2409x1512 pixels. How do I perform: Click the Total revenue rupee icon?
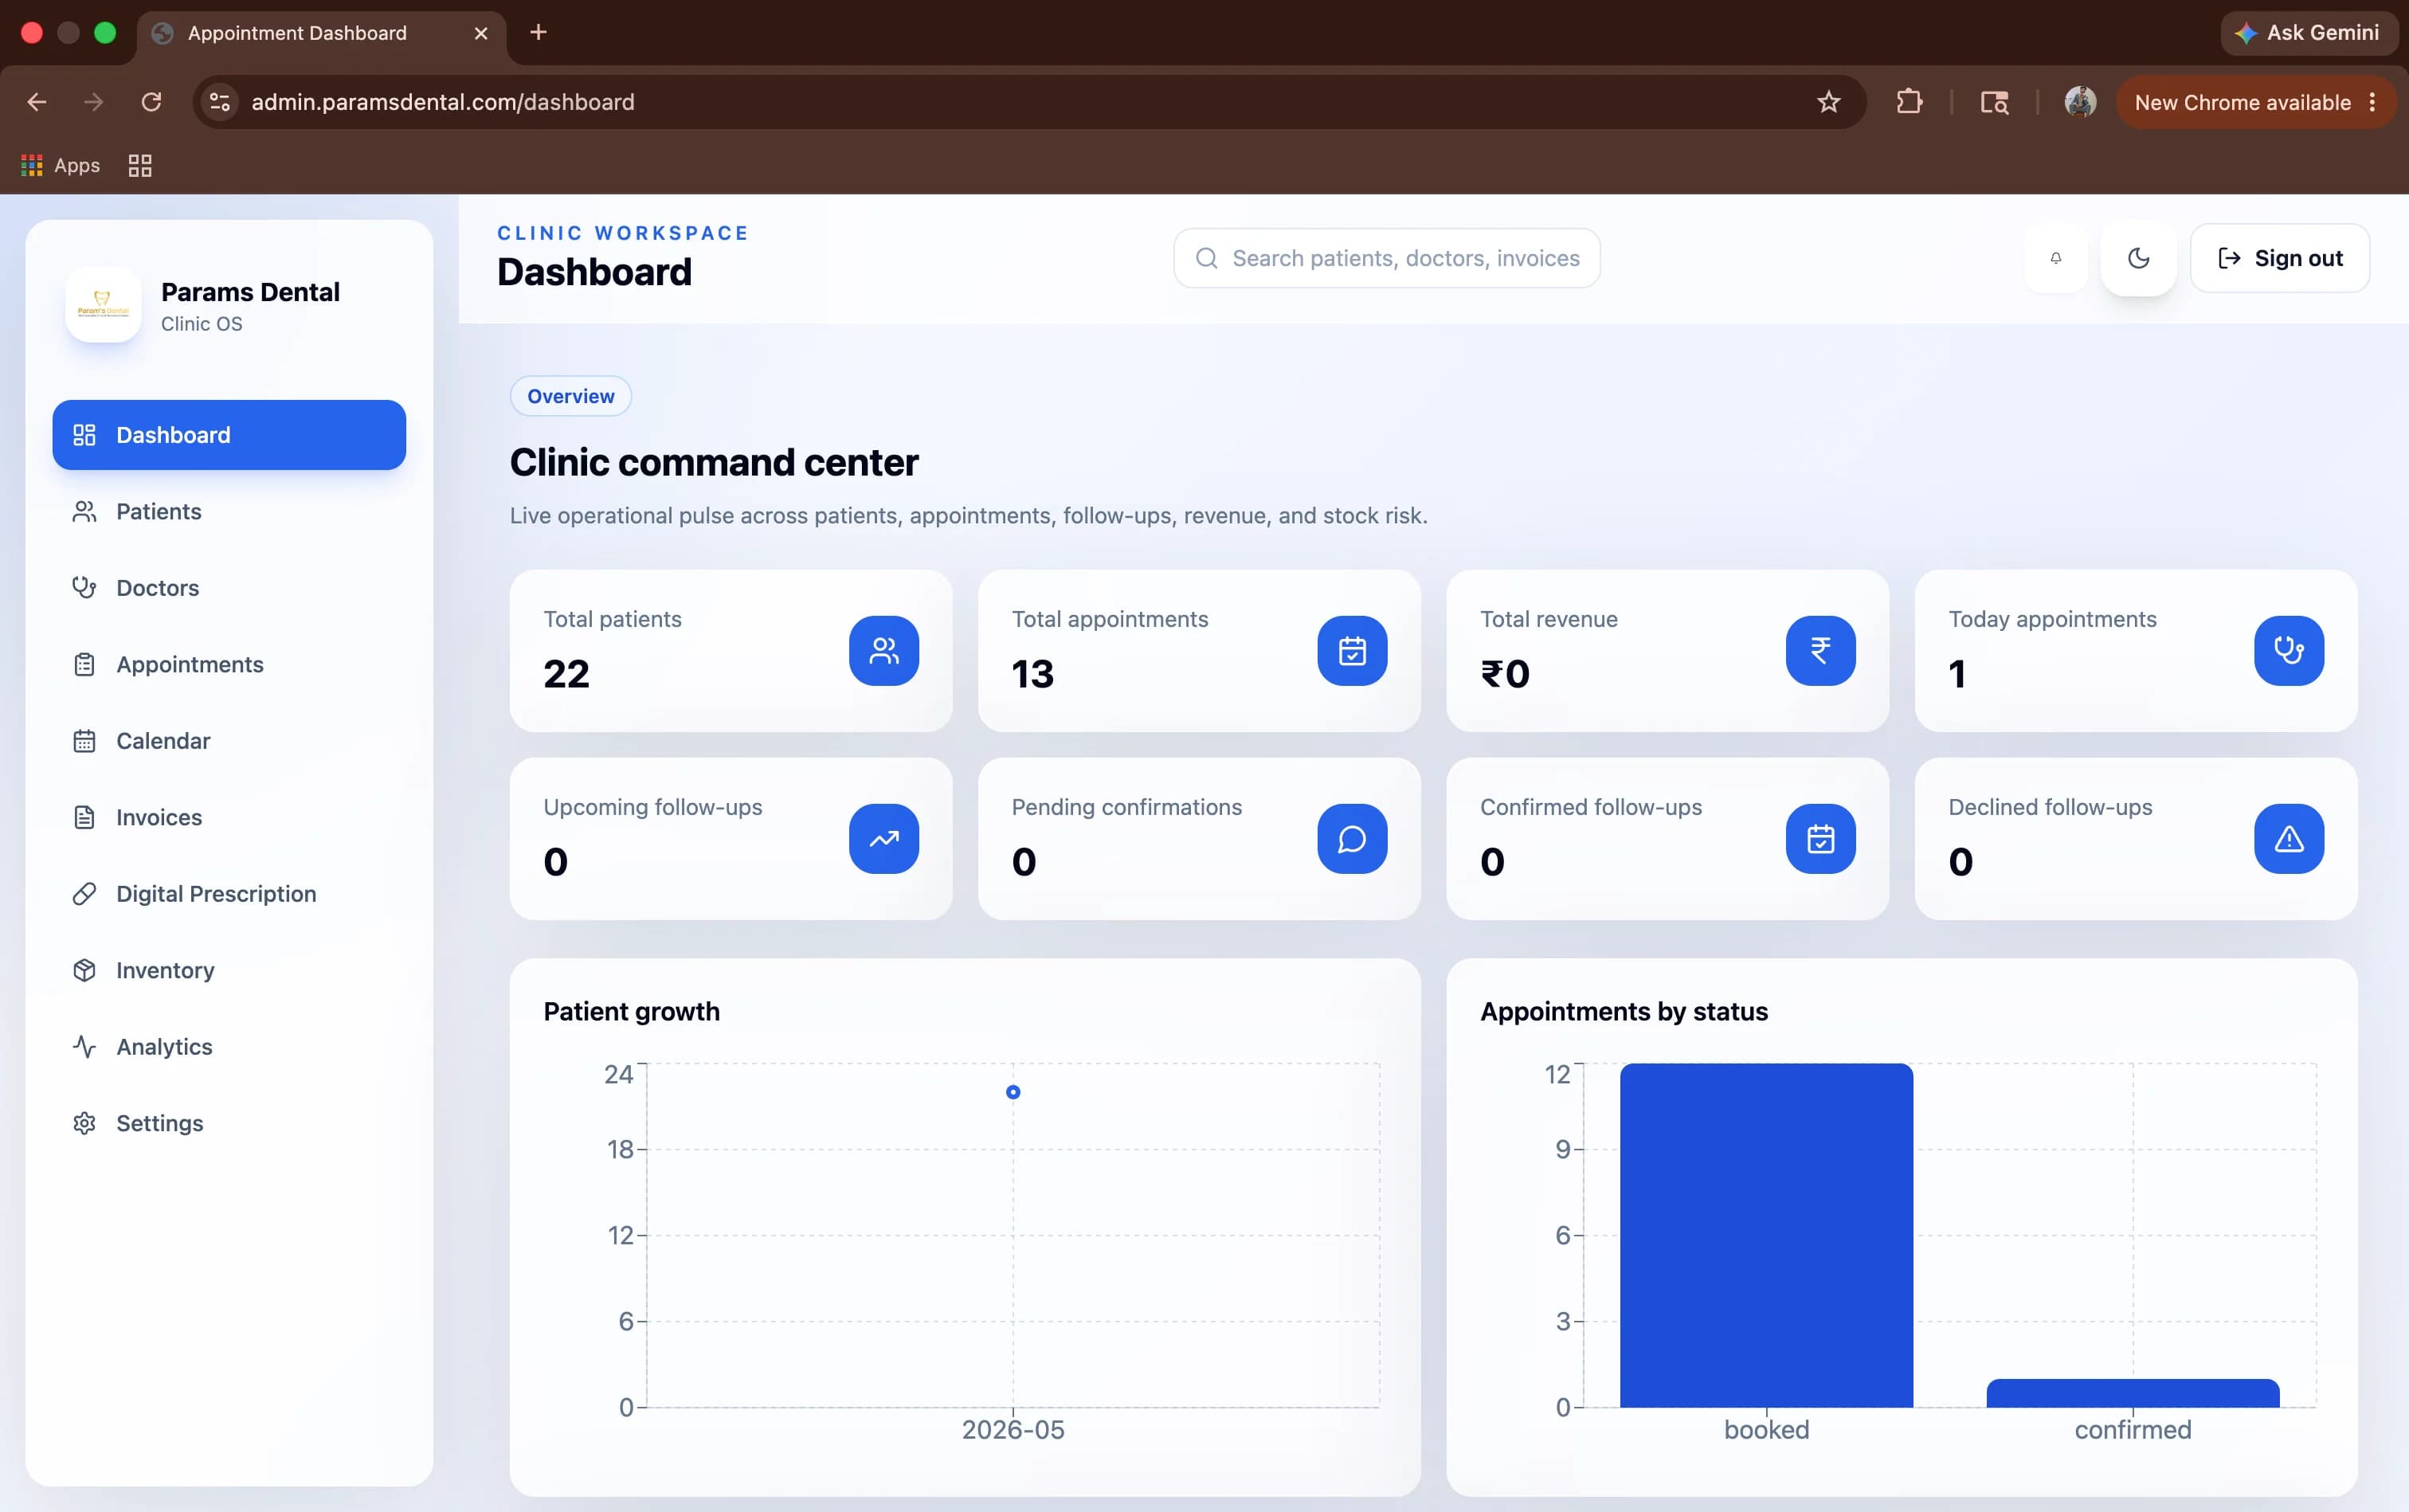[x=1820, y=651]
